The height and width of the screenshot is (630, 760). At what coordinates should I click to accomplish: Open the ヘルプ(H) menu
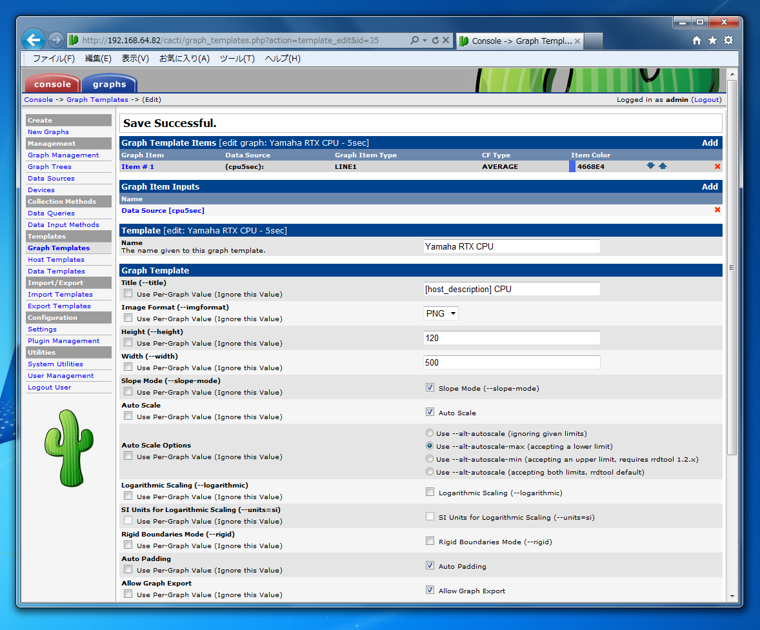tap(283, 59)
